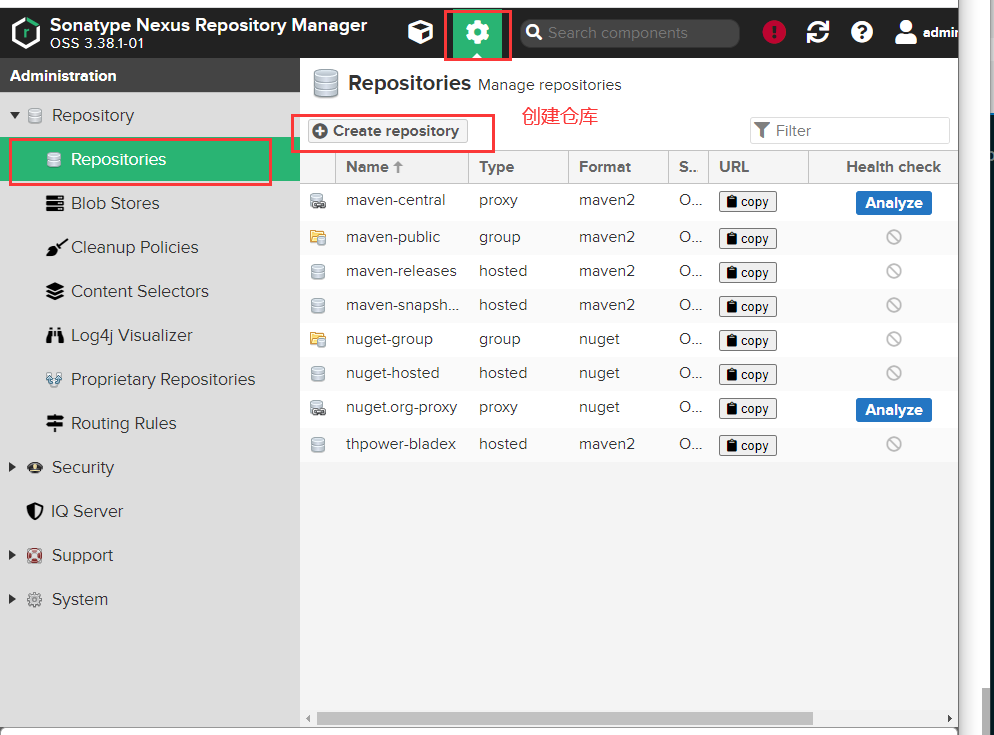Click the disabled health check icon for thpower-bladex
The width and height of the screenshot is (994, 735).
[894, 444]
